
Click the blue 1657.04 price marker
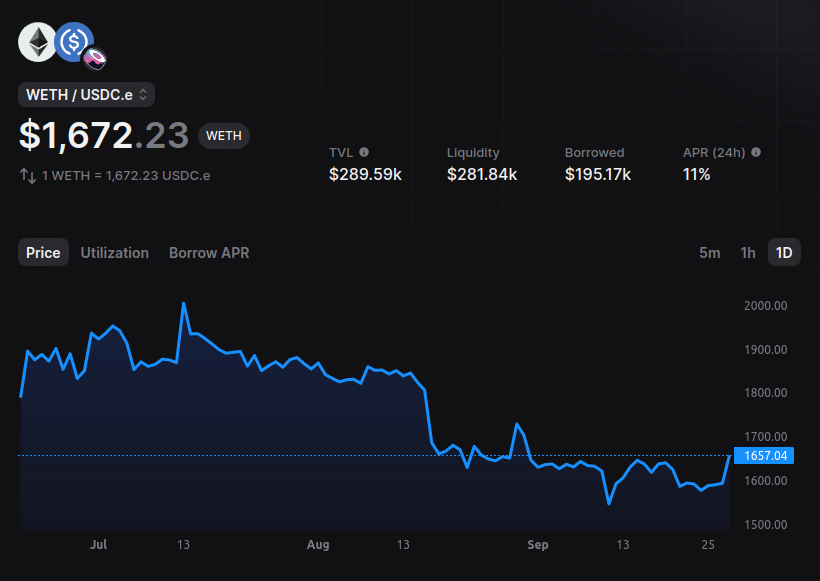[763, 455]
